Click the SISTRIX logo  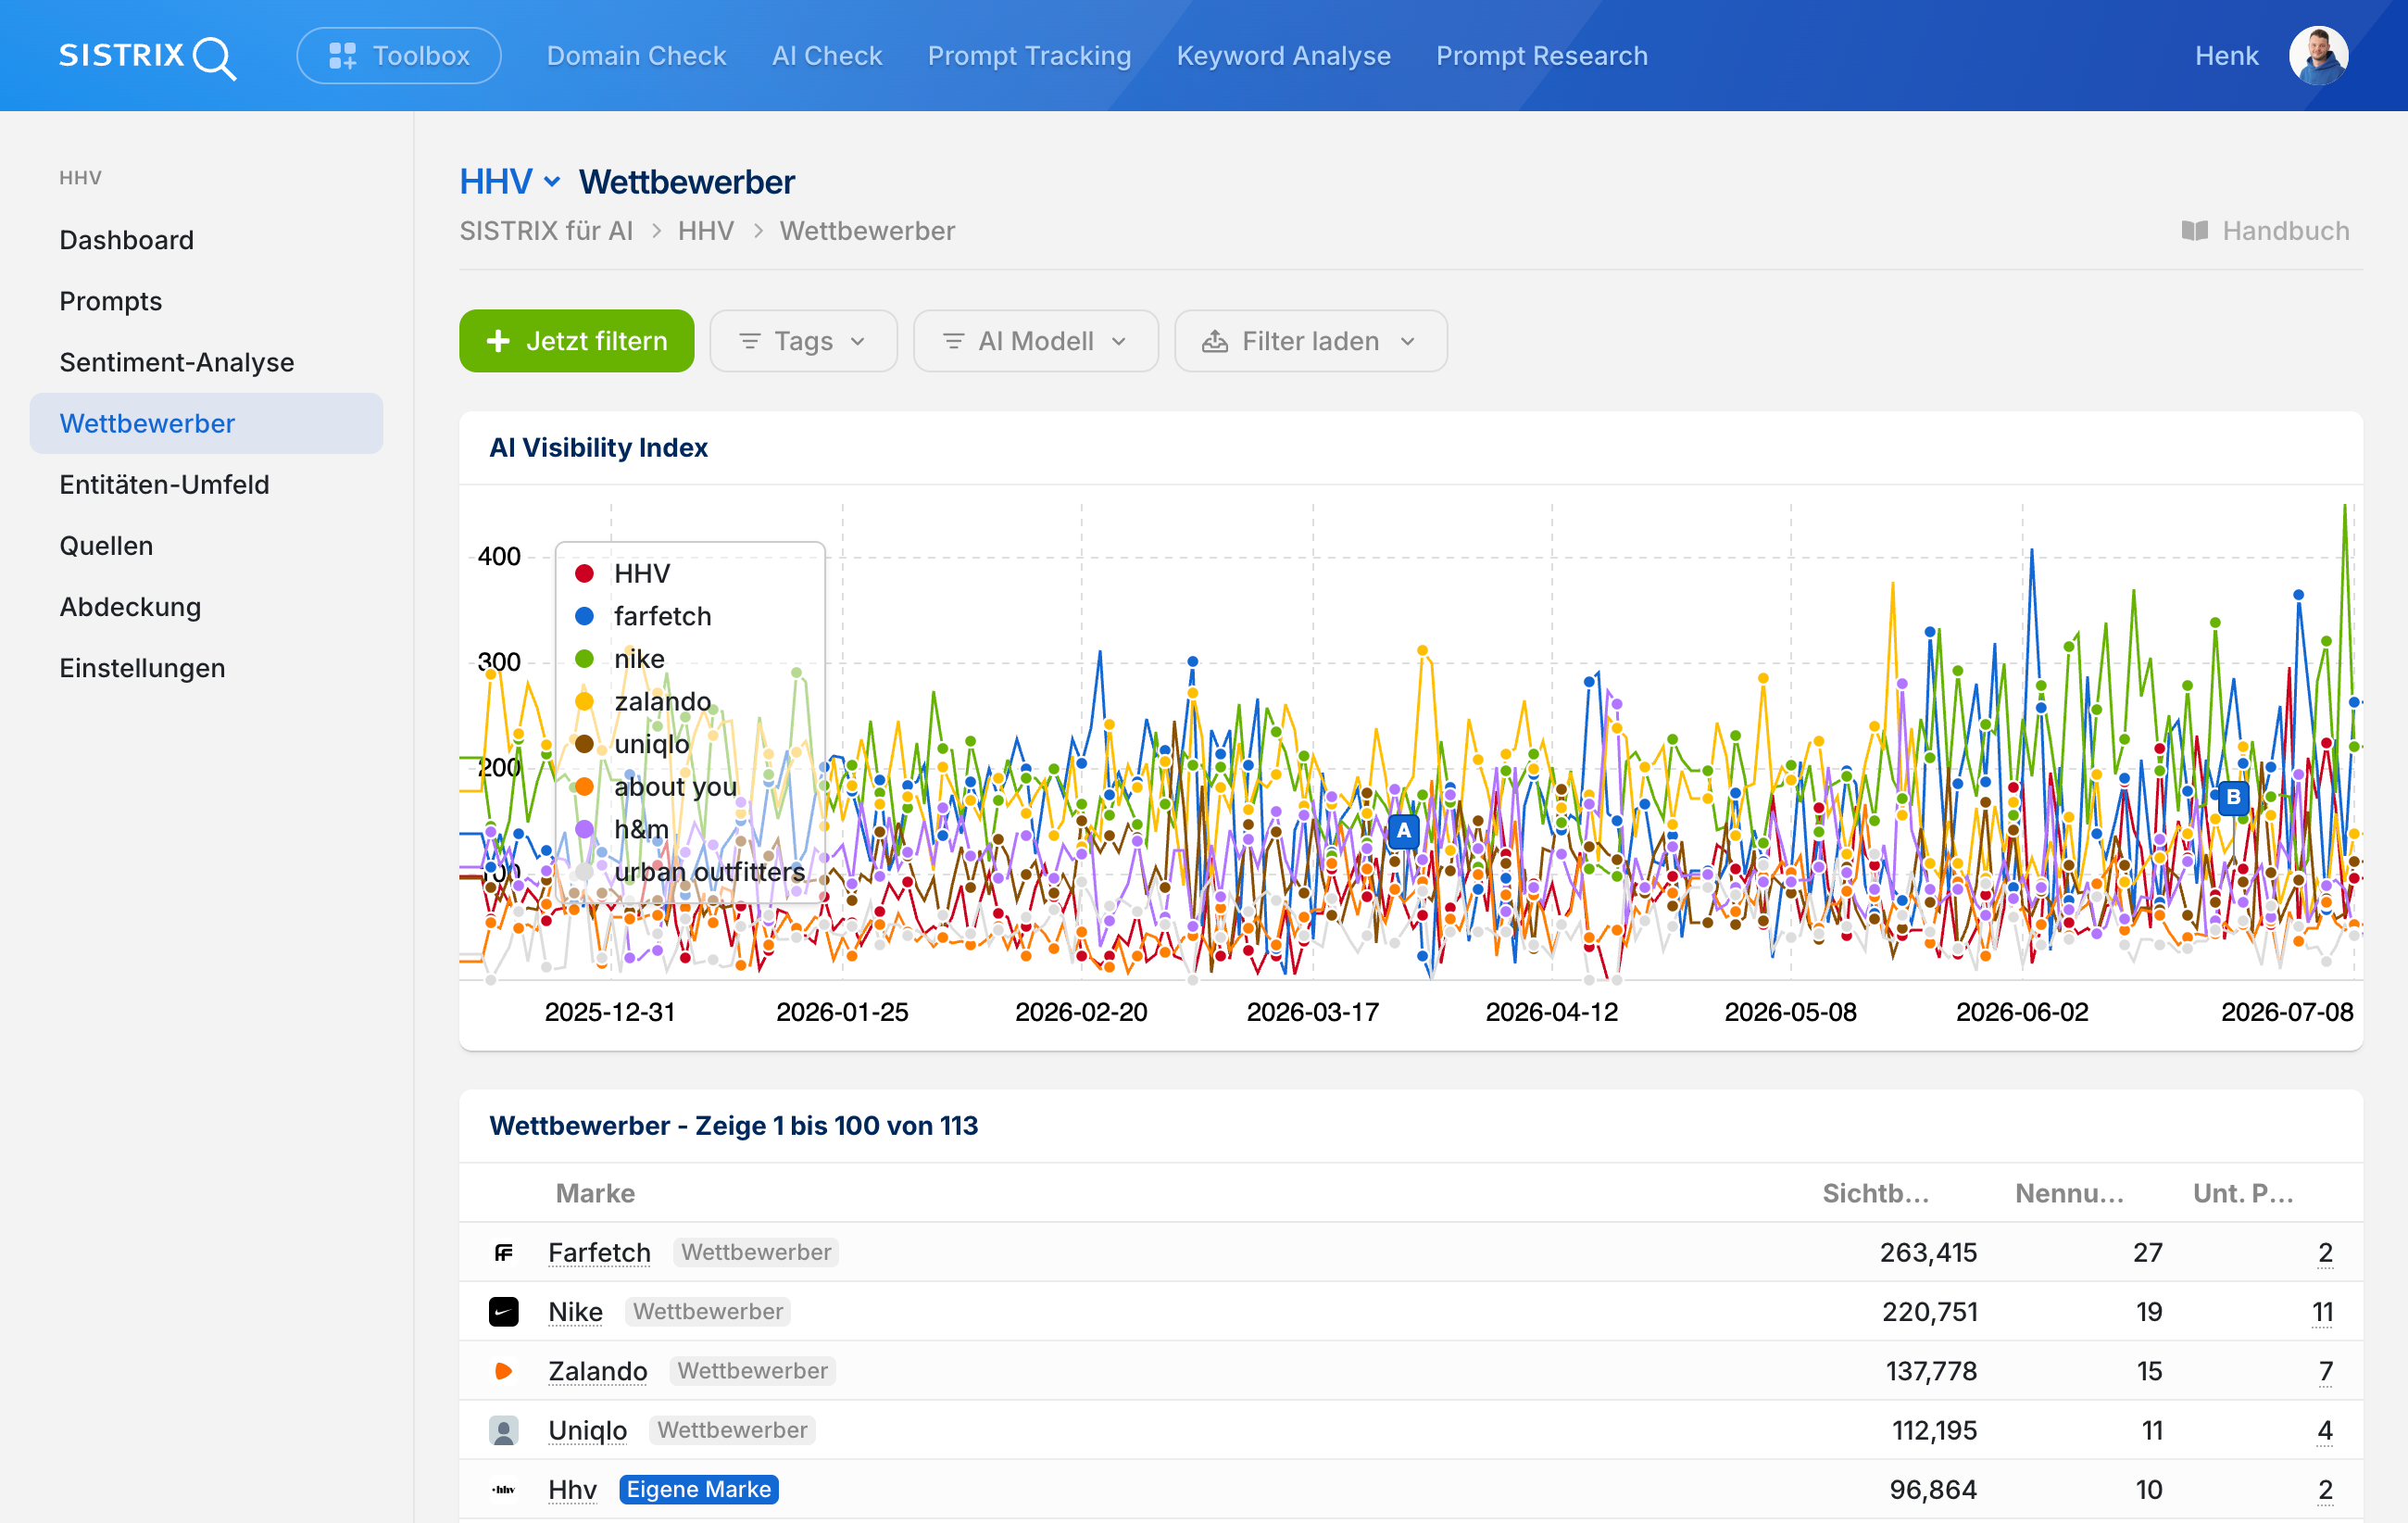[147, 56]
